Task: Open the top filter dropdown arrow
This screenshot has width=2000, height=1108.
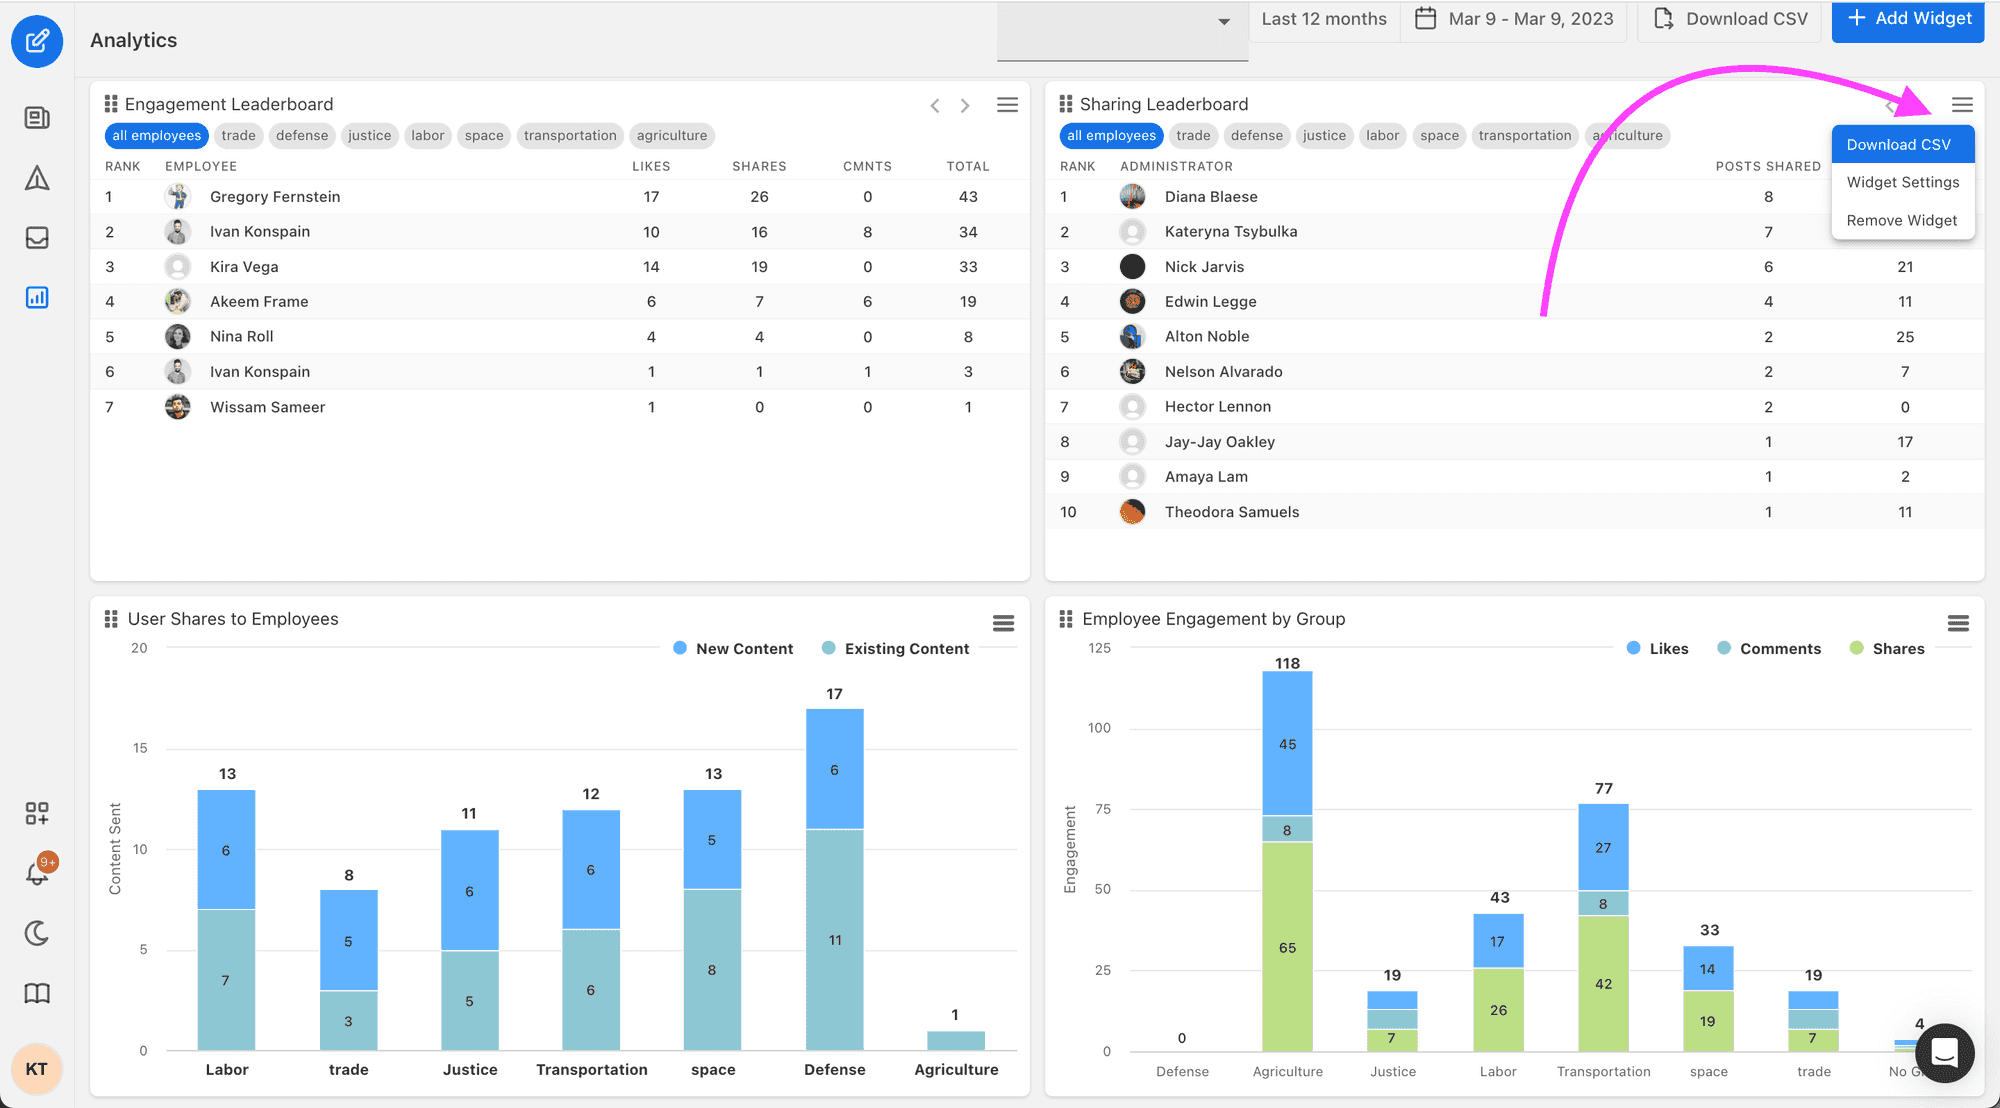Action: pos(1224,22)
